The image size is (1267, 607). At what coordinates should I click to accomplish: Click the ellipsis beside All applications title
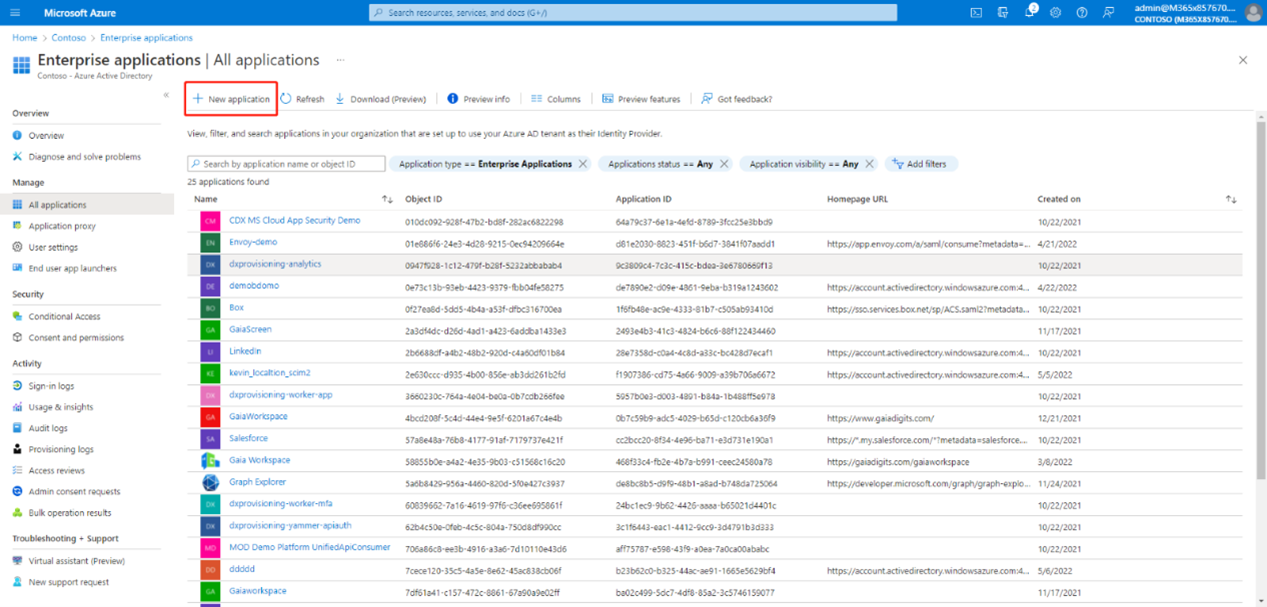click(x=340, y=60)
